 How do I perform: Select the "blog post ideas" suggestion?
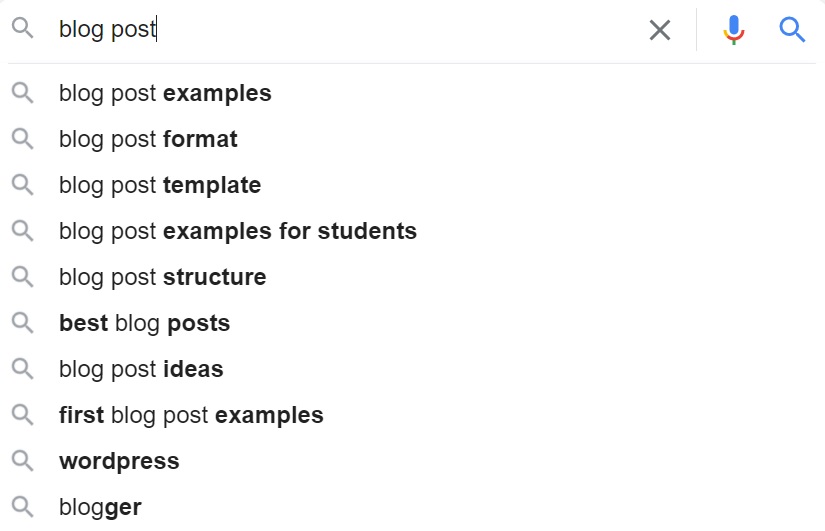point(141,369)
